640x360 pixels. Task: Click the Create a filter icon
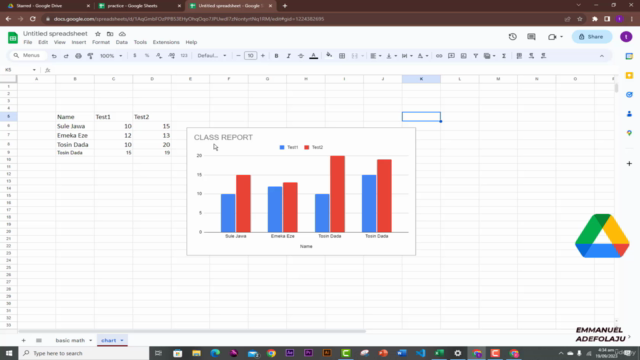(x=476, y=56)
